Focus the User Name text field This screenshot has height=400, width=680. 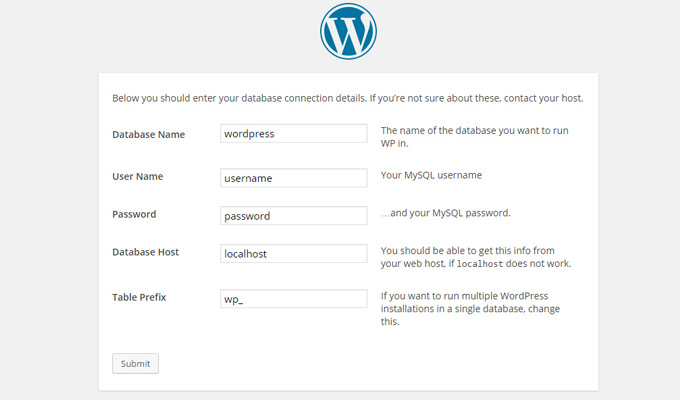coord(294,177)
